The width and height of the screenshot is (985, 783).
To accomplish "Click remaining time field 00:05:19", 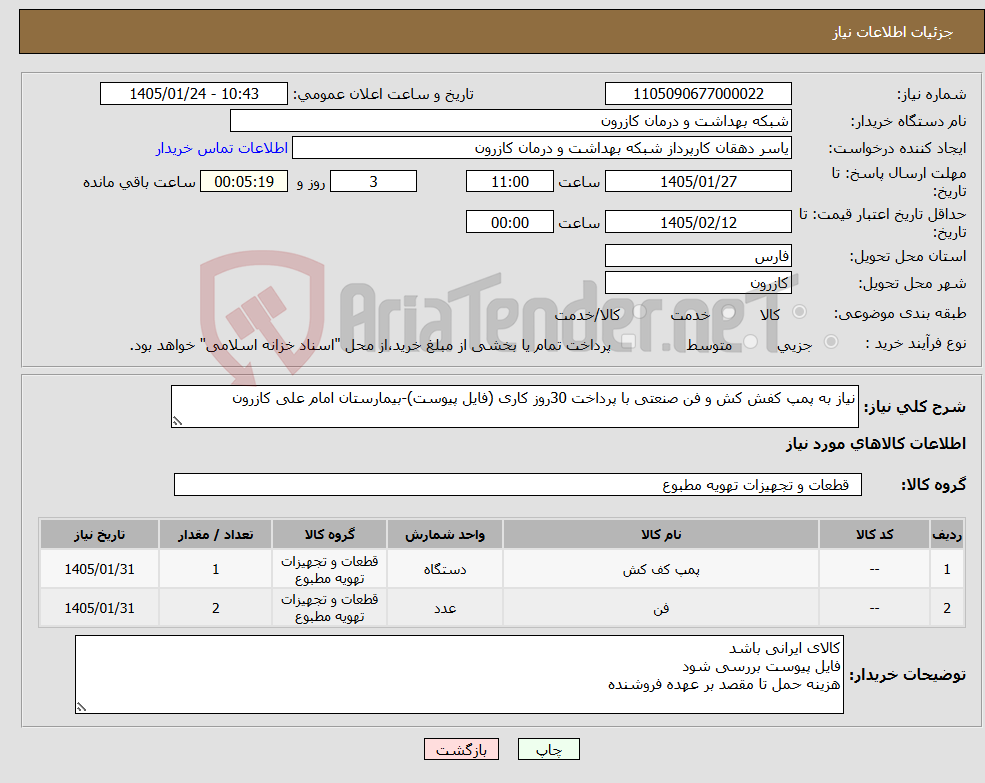I will (244, 182).
